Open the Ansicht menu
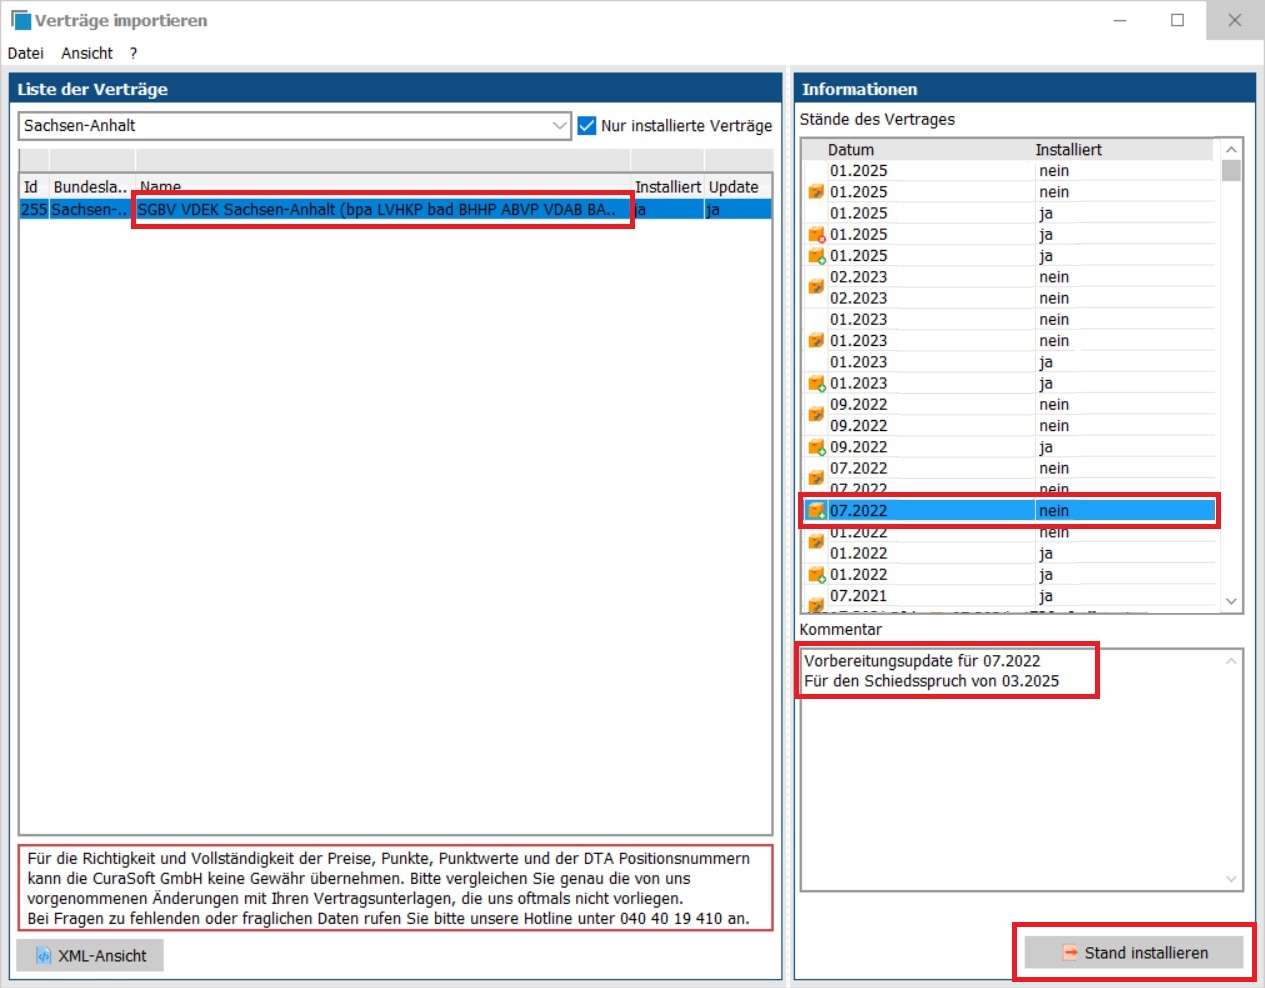This screenshot has width=1265, height=988. pyautogui.click(x=87, y=53)
